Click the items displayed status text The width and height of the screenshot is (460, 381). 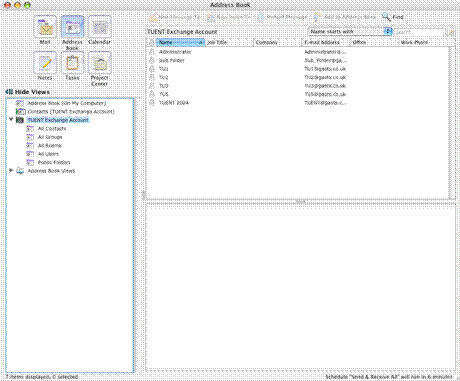pos(42,377)
